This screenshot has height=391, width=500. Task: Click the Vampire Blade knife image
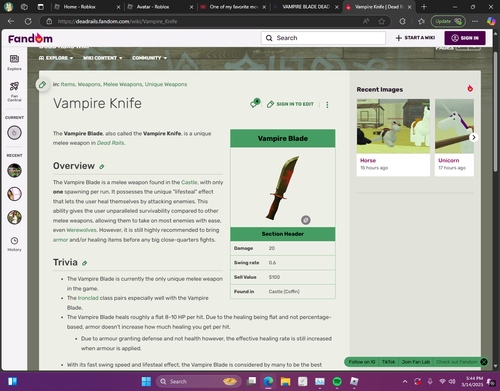[283, 188]
